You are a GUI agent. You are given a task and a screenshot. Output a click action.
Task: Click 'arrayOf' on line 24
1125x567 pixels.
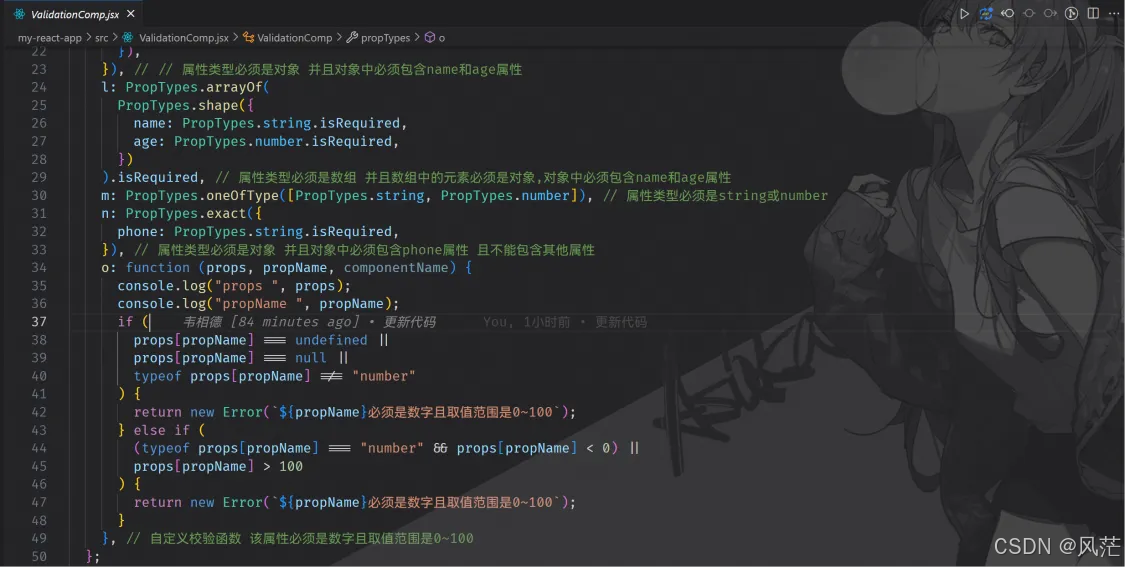pyautogui.click(x=237, y=87)
